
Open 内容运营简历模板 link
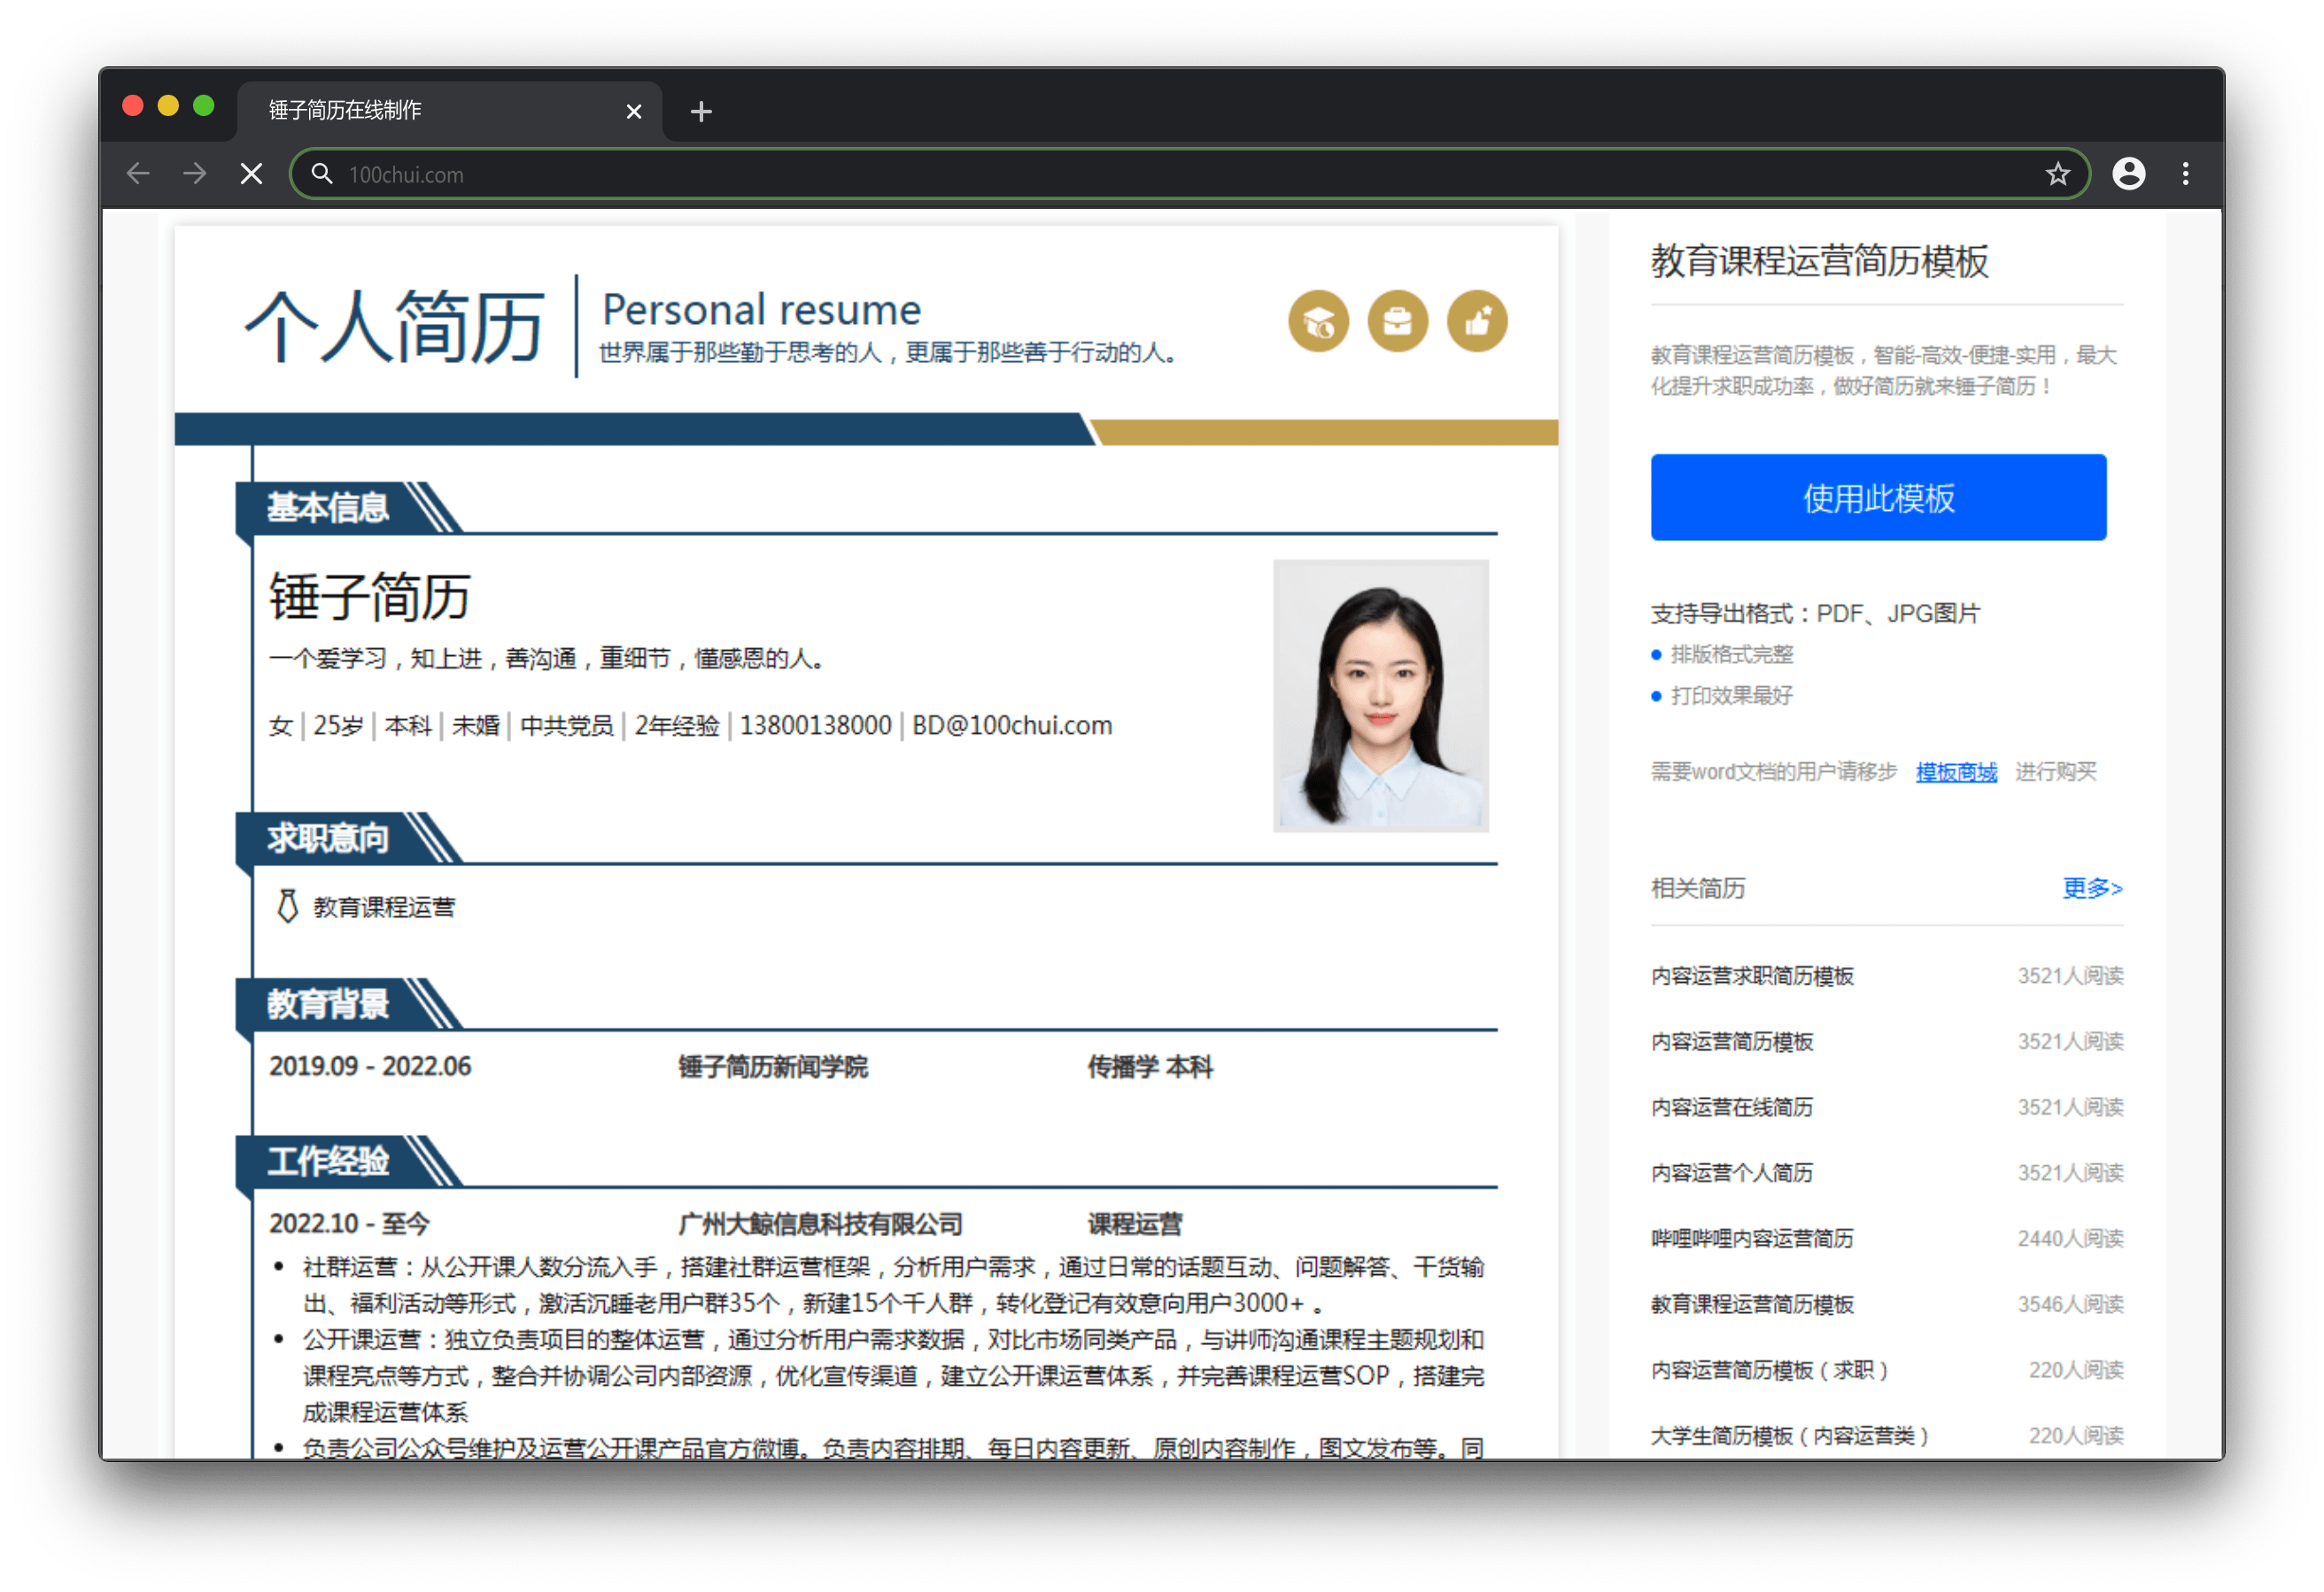tap(1732, 1042)
